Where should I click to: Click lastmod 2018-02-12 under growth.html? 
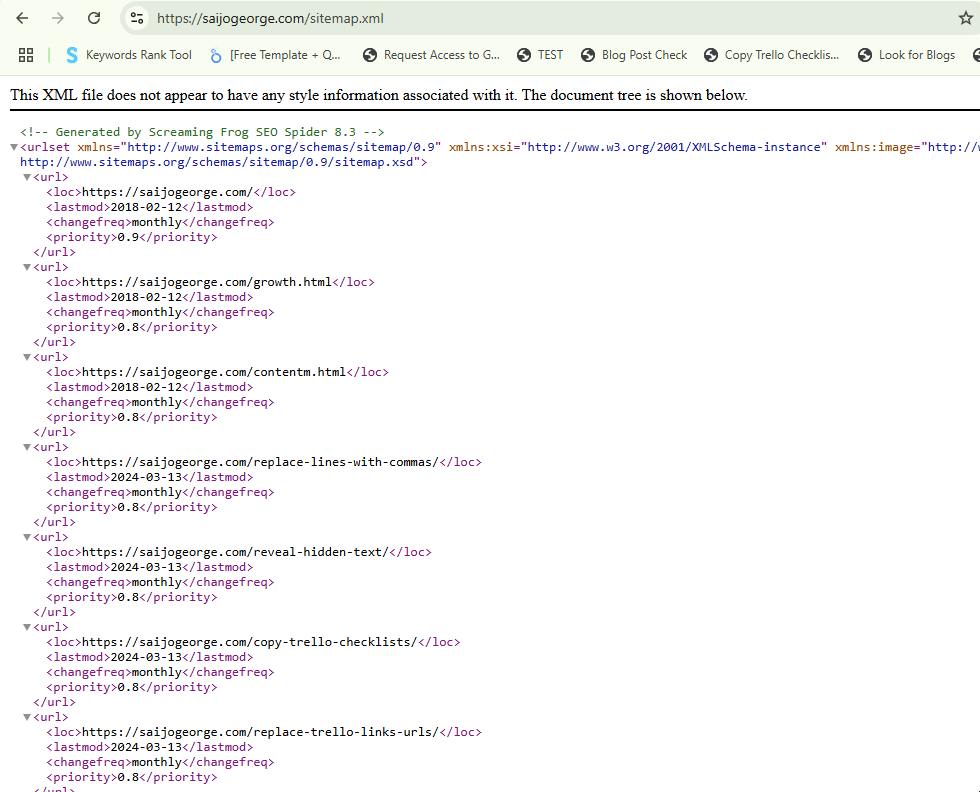146,297
